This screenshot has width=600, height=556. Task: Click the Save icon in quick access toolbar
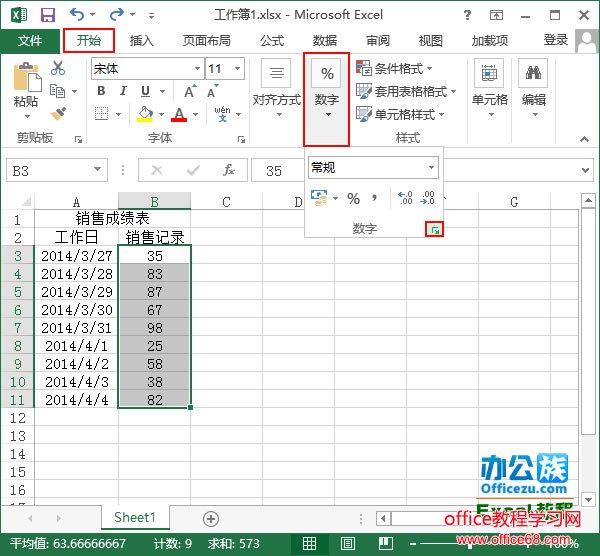[48, 15]
